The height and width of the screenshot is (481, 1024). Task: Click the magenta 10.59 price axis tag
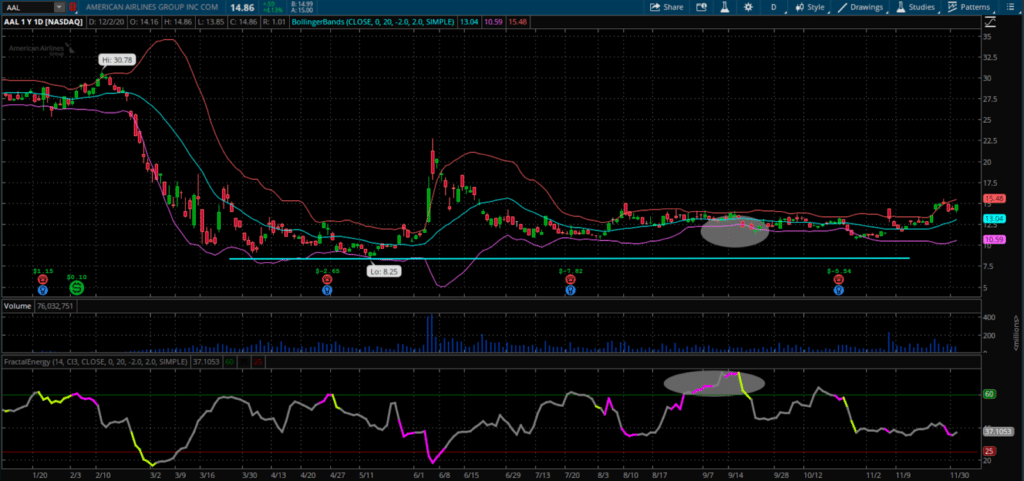(993, 239)
